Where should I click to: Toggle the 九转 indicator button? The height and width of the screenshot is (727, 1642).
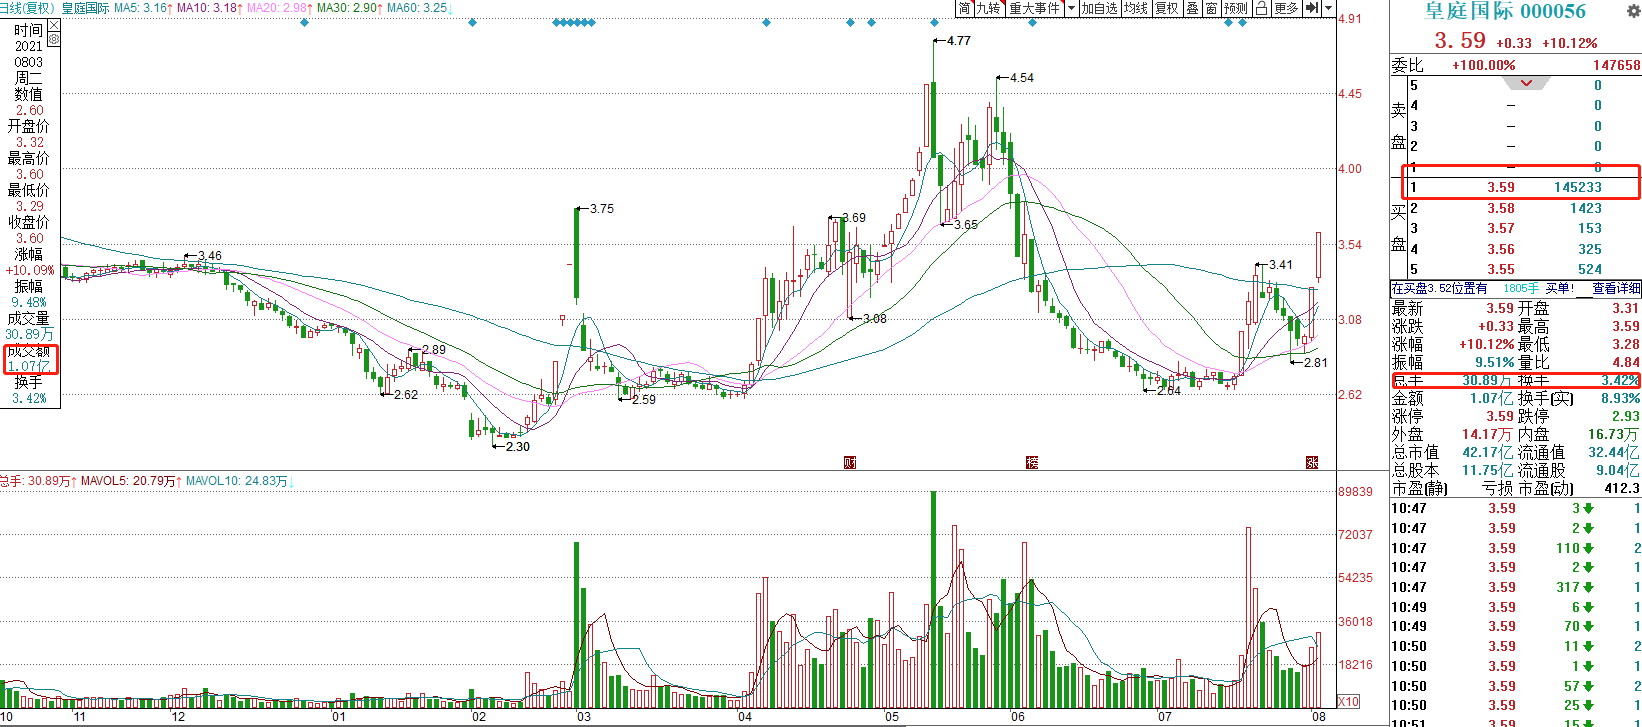point(988,8)
